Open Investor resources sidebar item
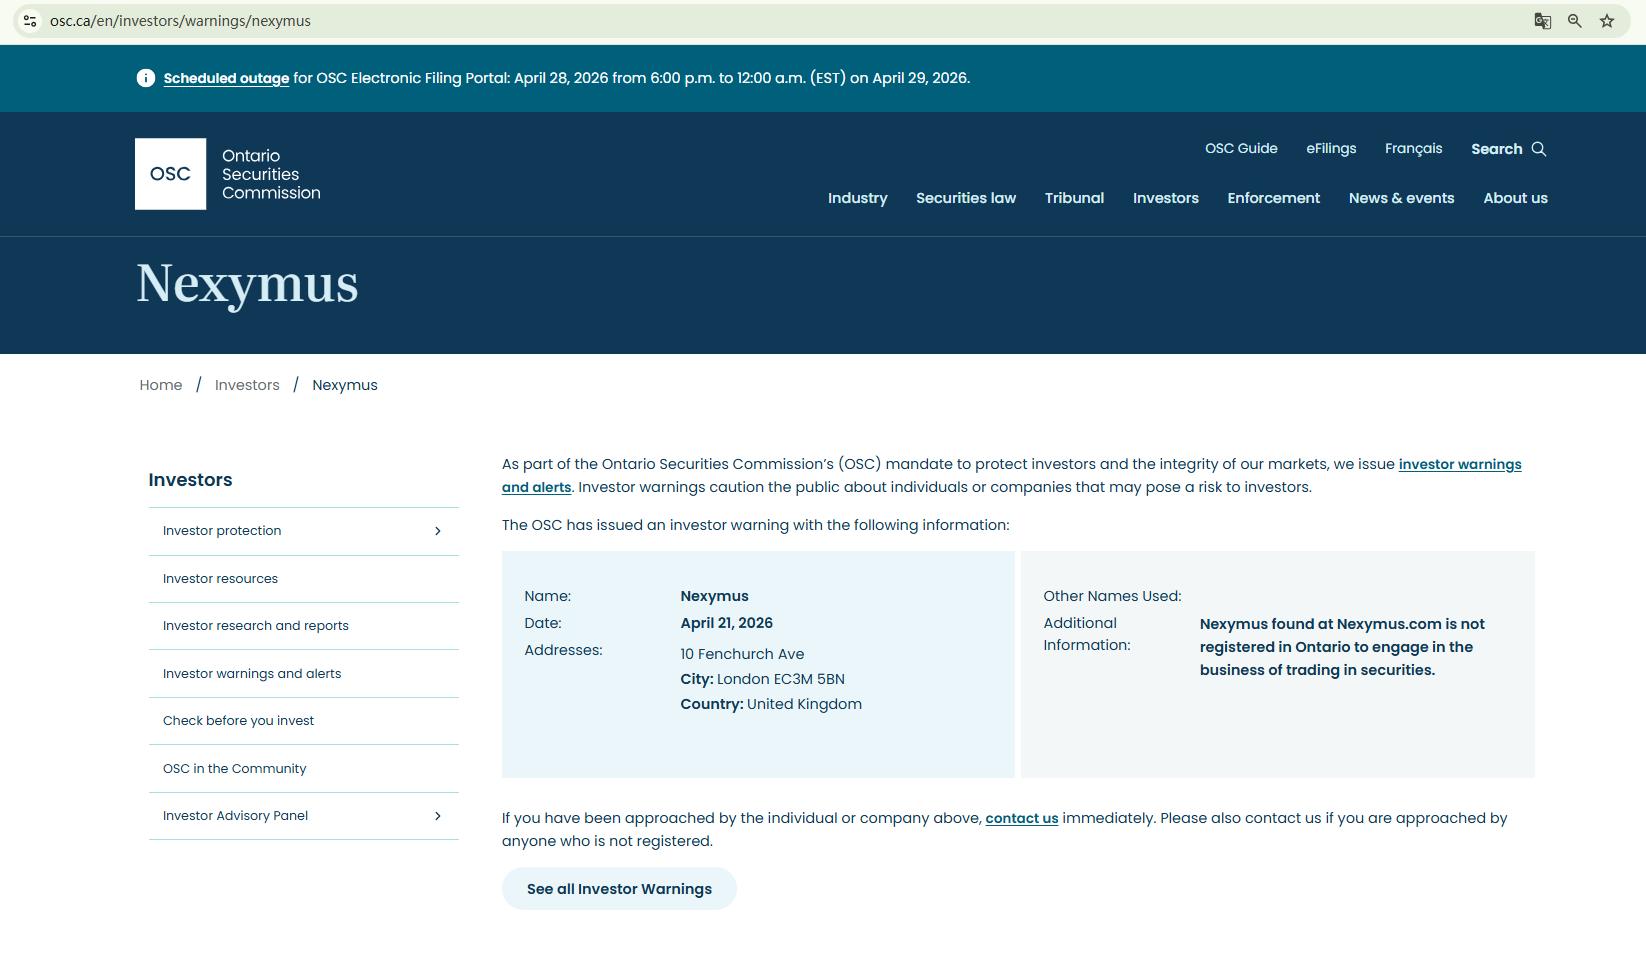The height and width of the screenshot is (976, 1646). (304, 579)
